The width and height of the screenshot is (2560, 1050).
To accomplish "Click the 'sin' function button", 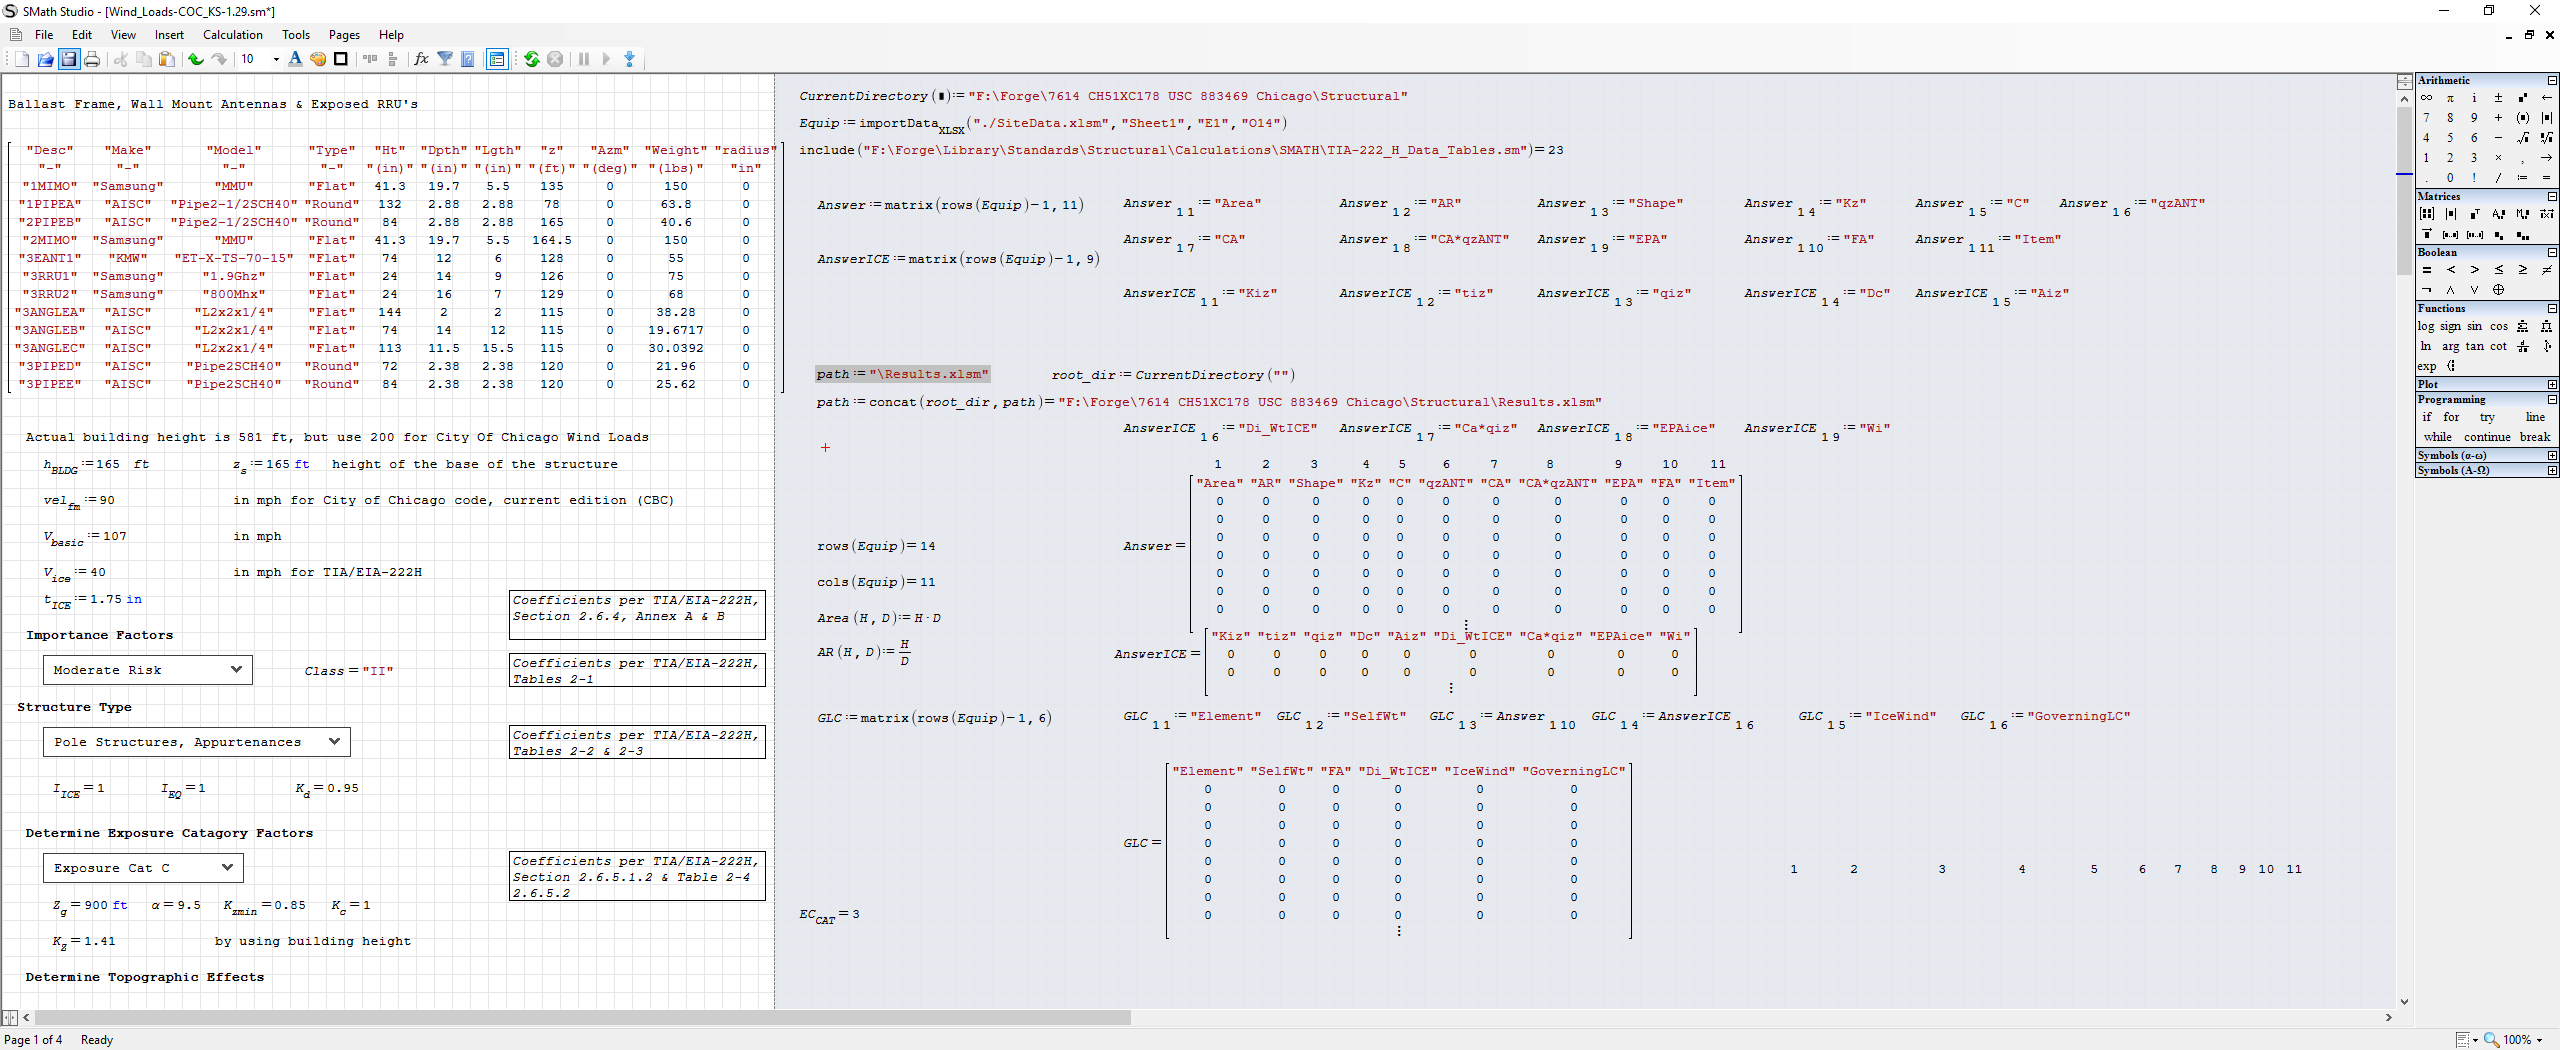I will click(x=2474, y=326).
